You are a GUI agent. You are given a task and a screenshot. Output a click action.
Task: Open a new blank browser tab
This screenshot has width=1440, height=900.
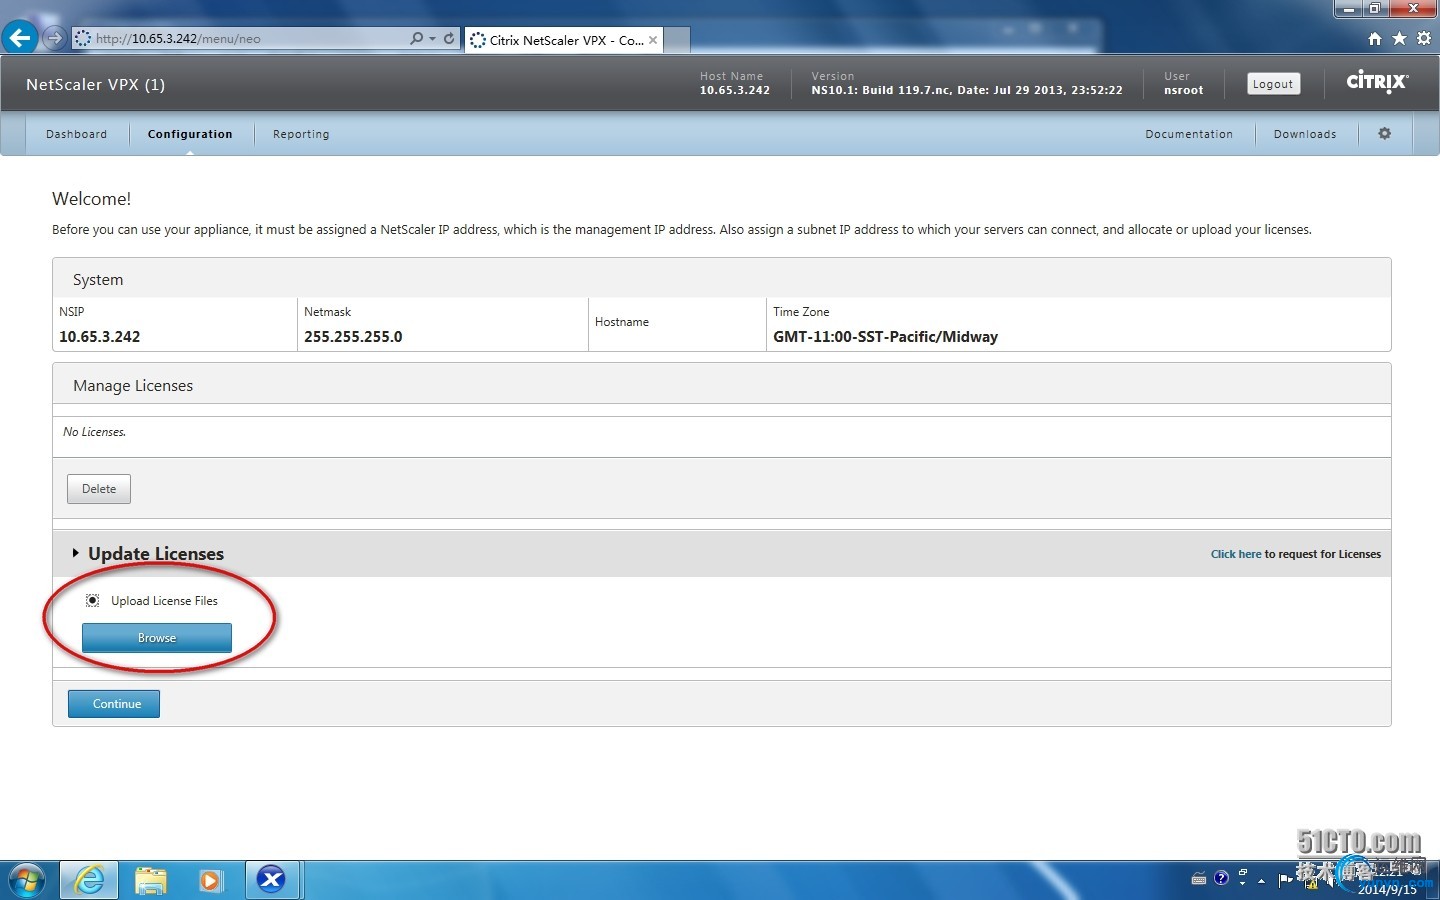point(677,40)
